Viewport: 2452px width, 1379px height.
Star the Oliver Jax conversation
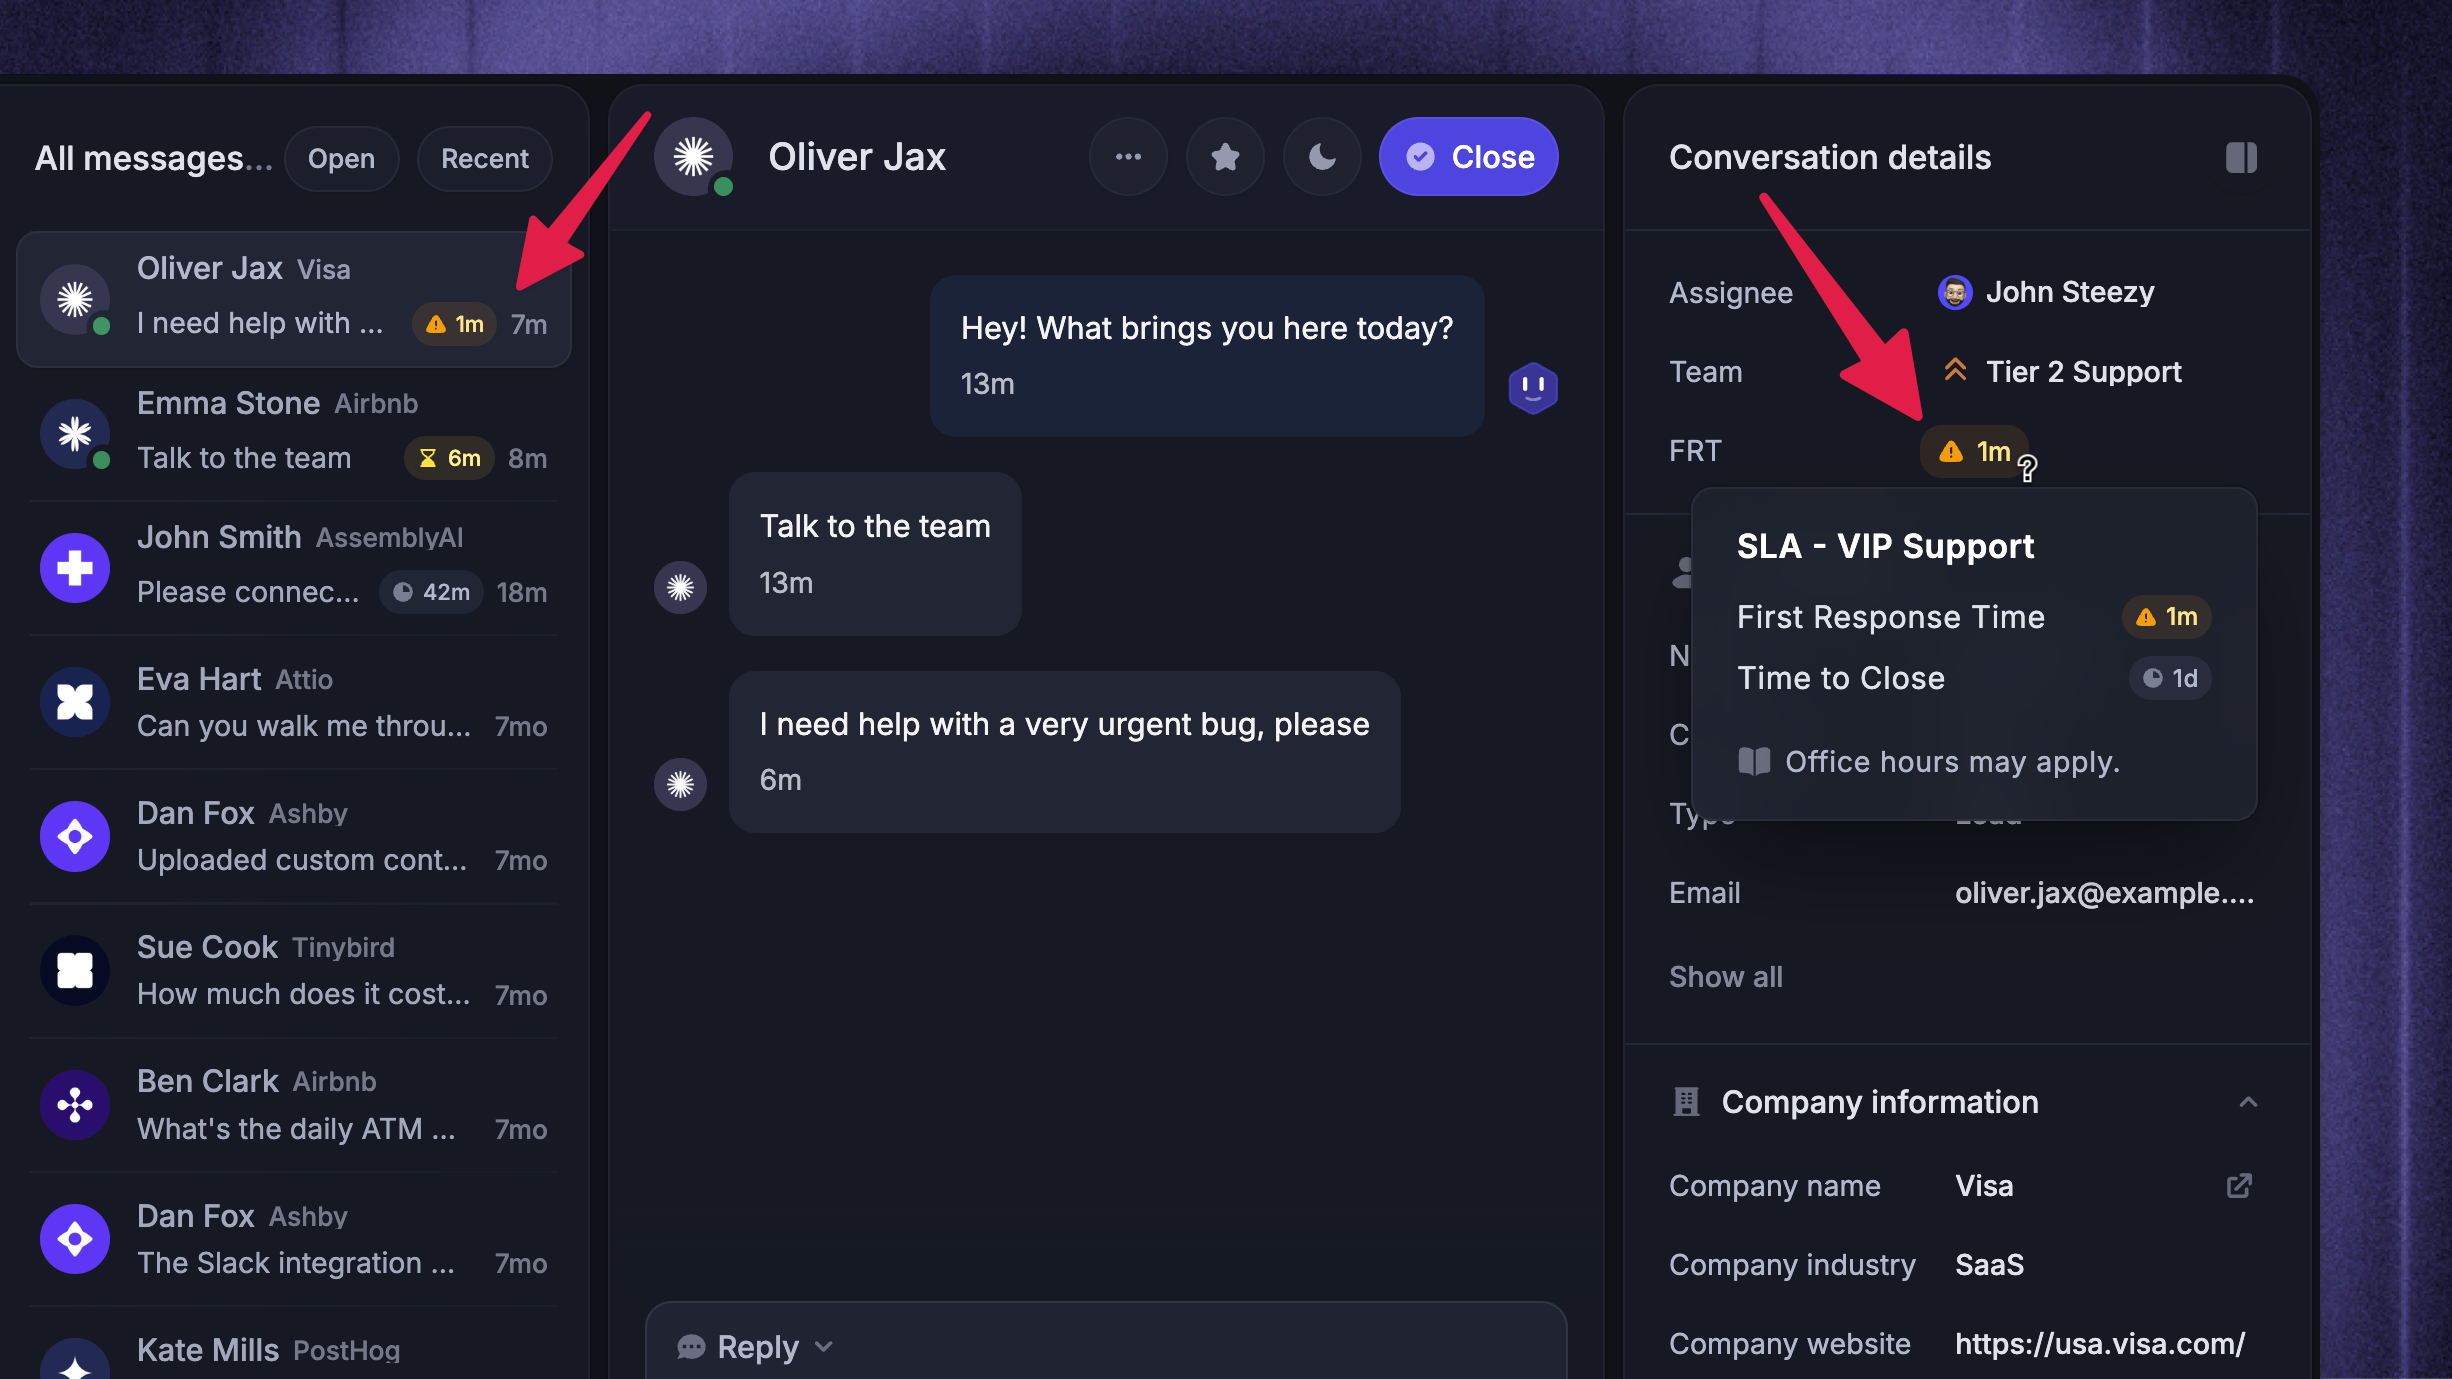(1225, 157)
